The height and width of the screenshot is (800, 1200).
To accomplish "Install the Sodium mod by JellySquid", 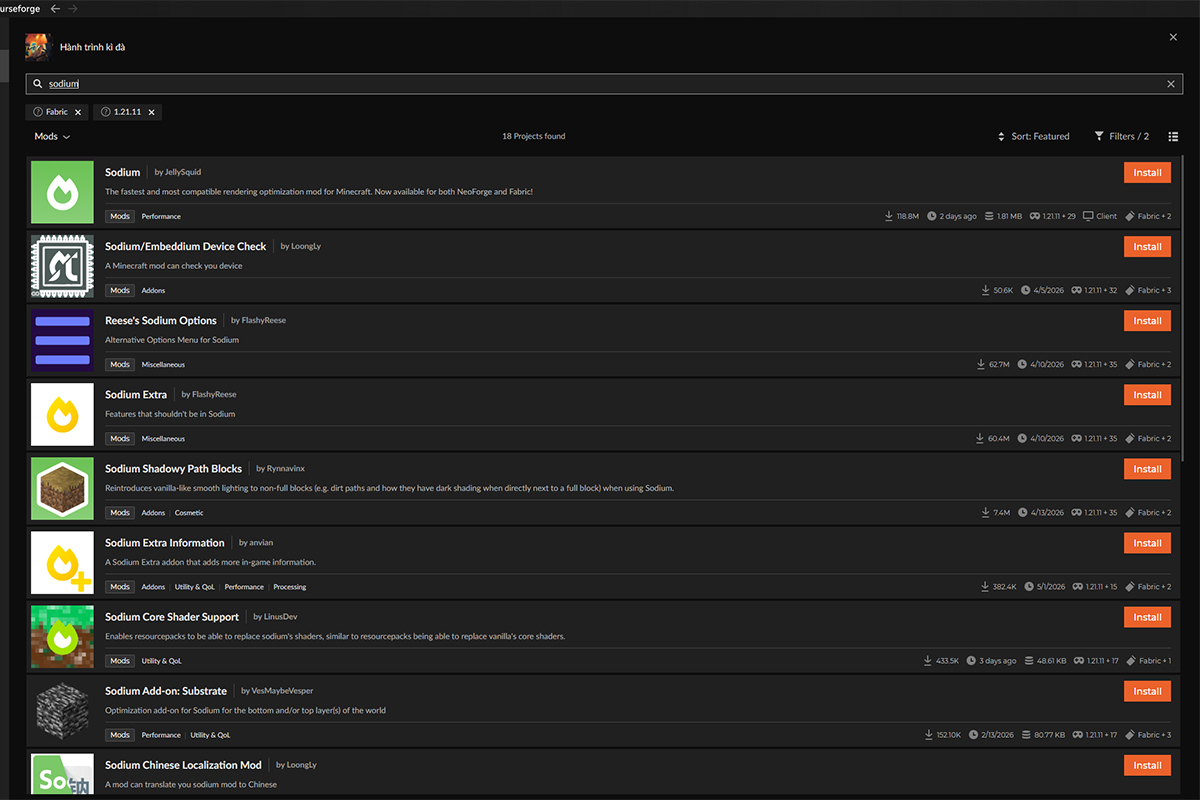I will tap(1147, 172).
